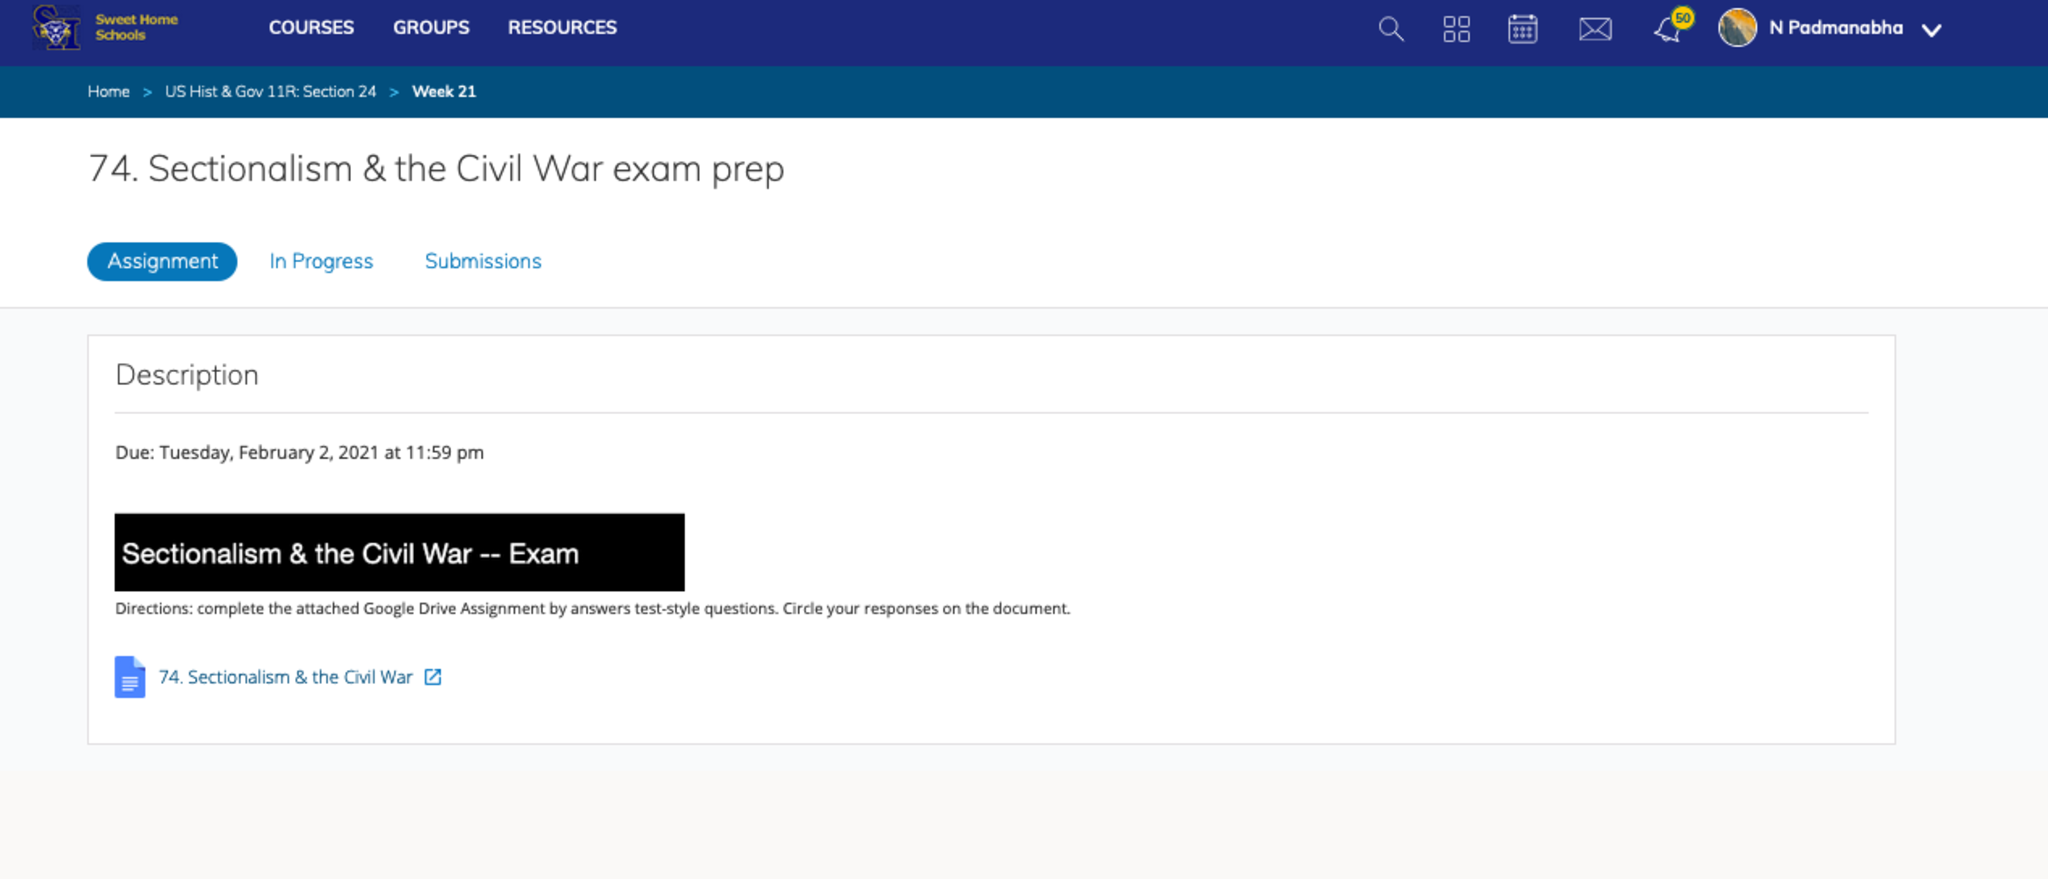This screenshot has height=879, width=2048.
Task: Open the apps grid icon
Action: [1456, 29]
